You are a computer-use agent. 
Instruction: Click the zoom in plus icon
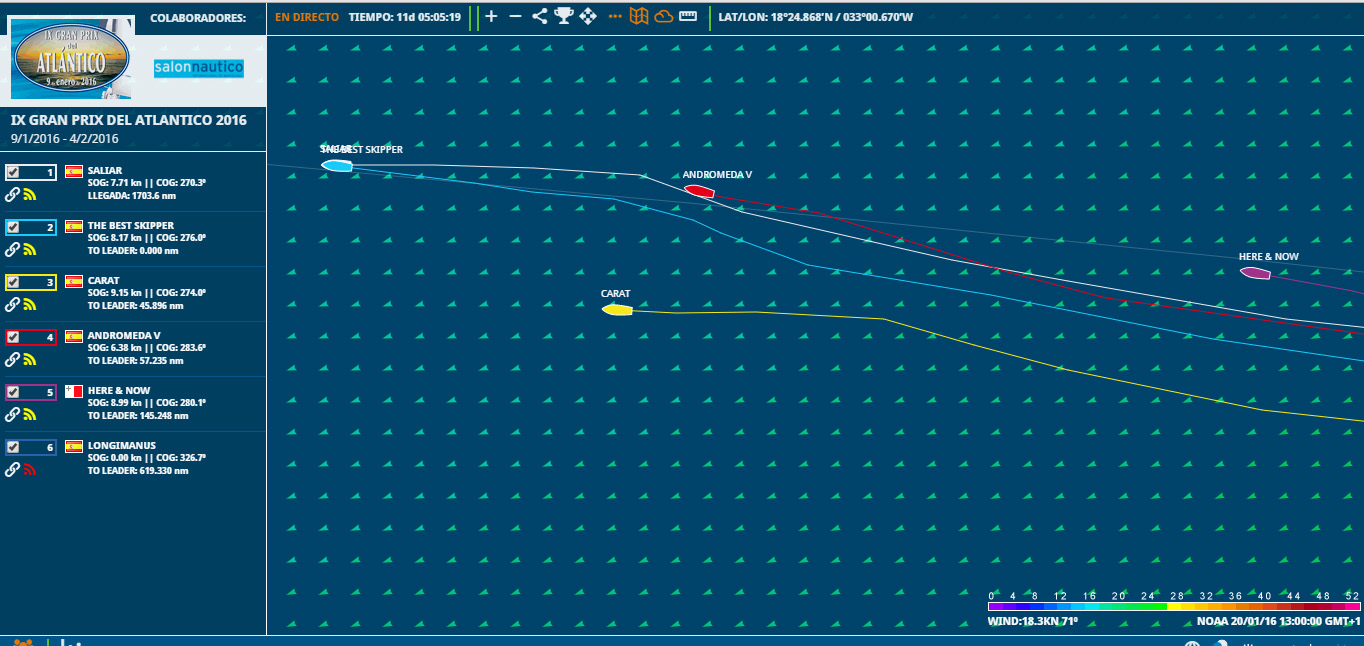[x=491, y=16]
